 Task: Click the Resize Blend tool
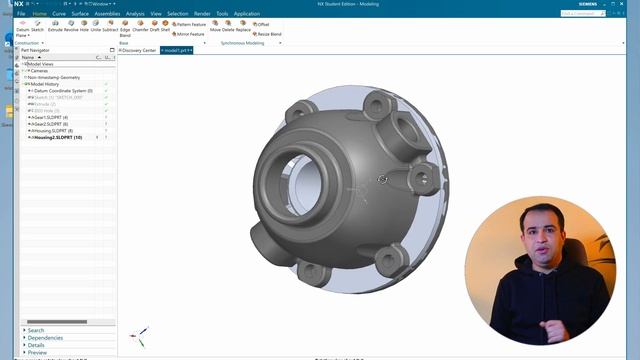(267, 34)
